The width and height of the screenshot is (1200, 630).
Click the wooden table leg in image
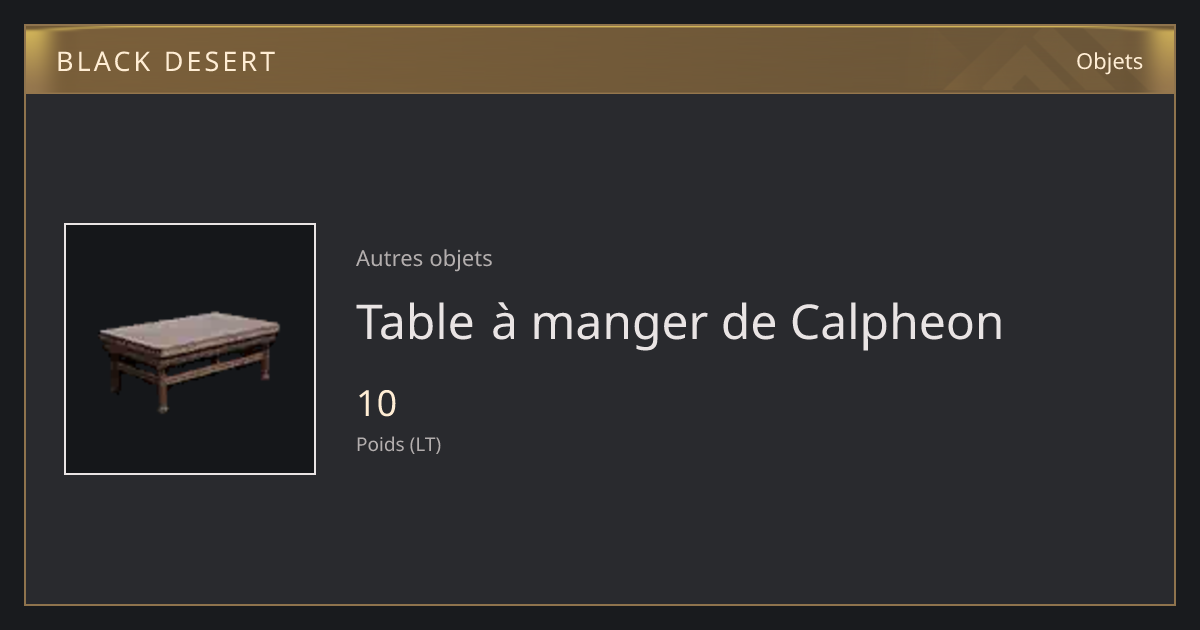pos(163,397)
